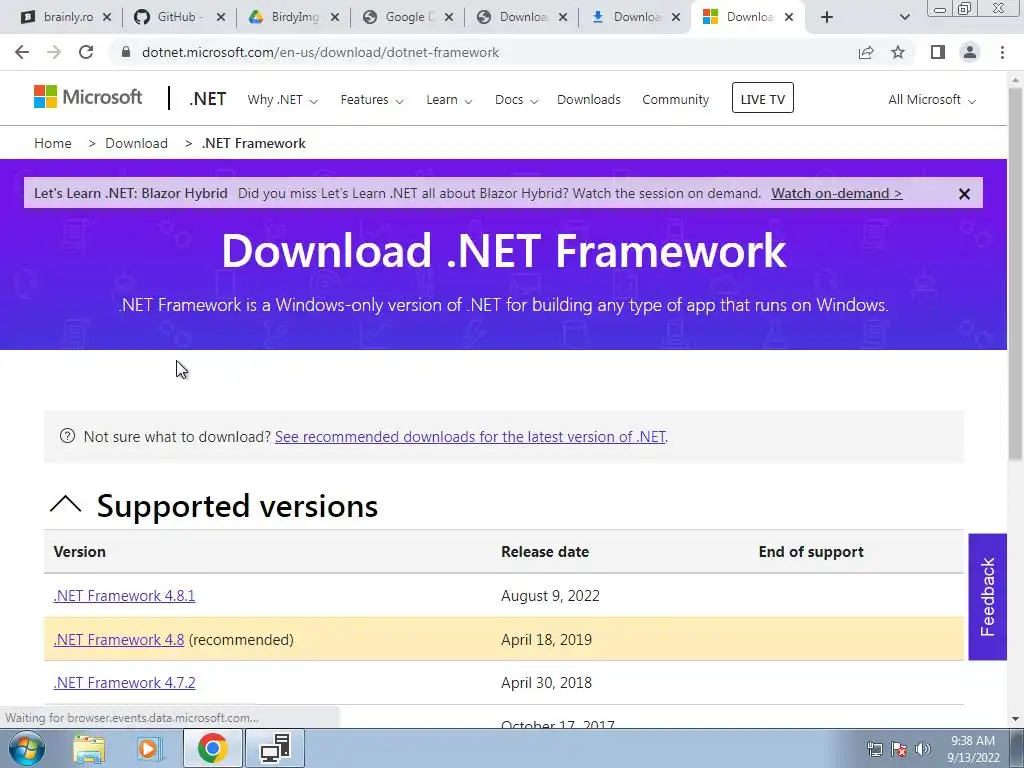Click the browser forward arrow
The image size is (1024, 768).
click(x=54, y=52)
